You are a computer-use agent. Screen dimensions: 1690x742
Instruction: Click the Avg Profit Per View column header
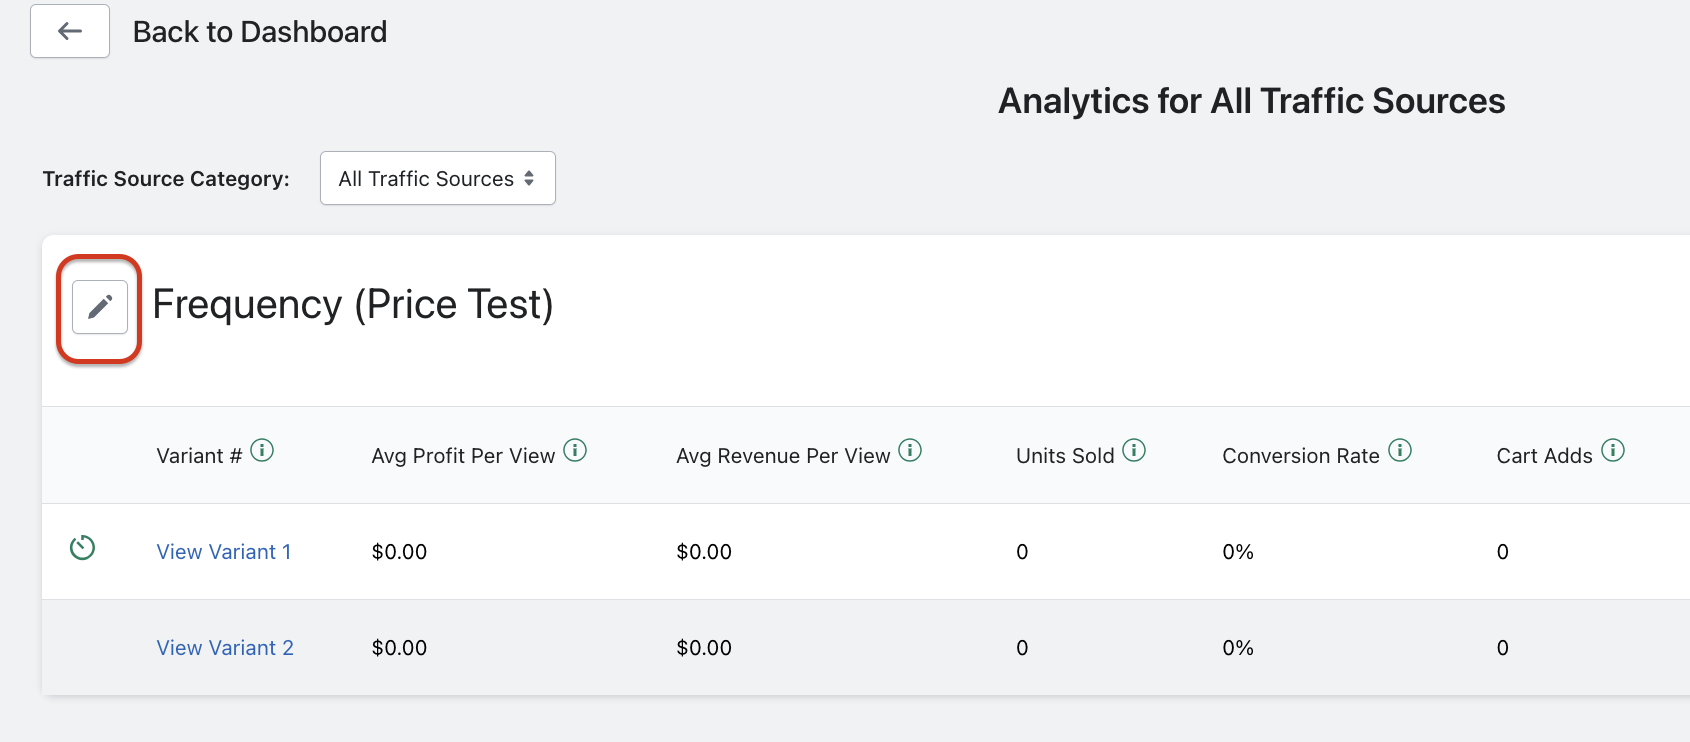click(463, 456)
